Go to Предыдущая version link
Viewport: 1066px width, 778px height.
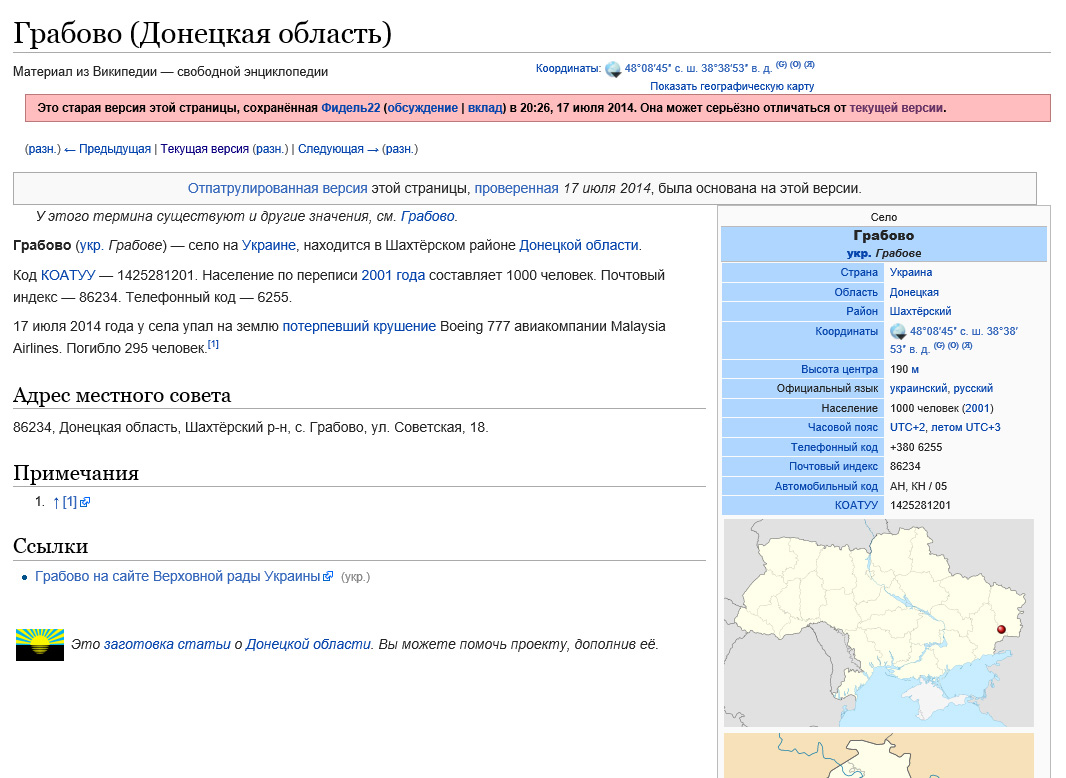107,149
